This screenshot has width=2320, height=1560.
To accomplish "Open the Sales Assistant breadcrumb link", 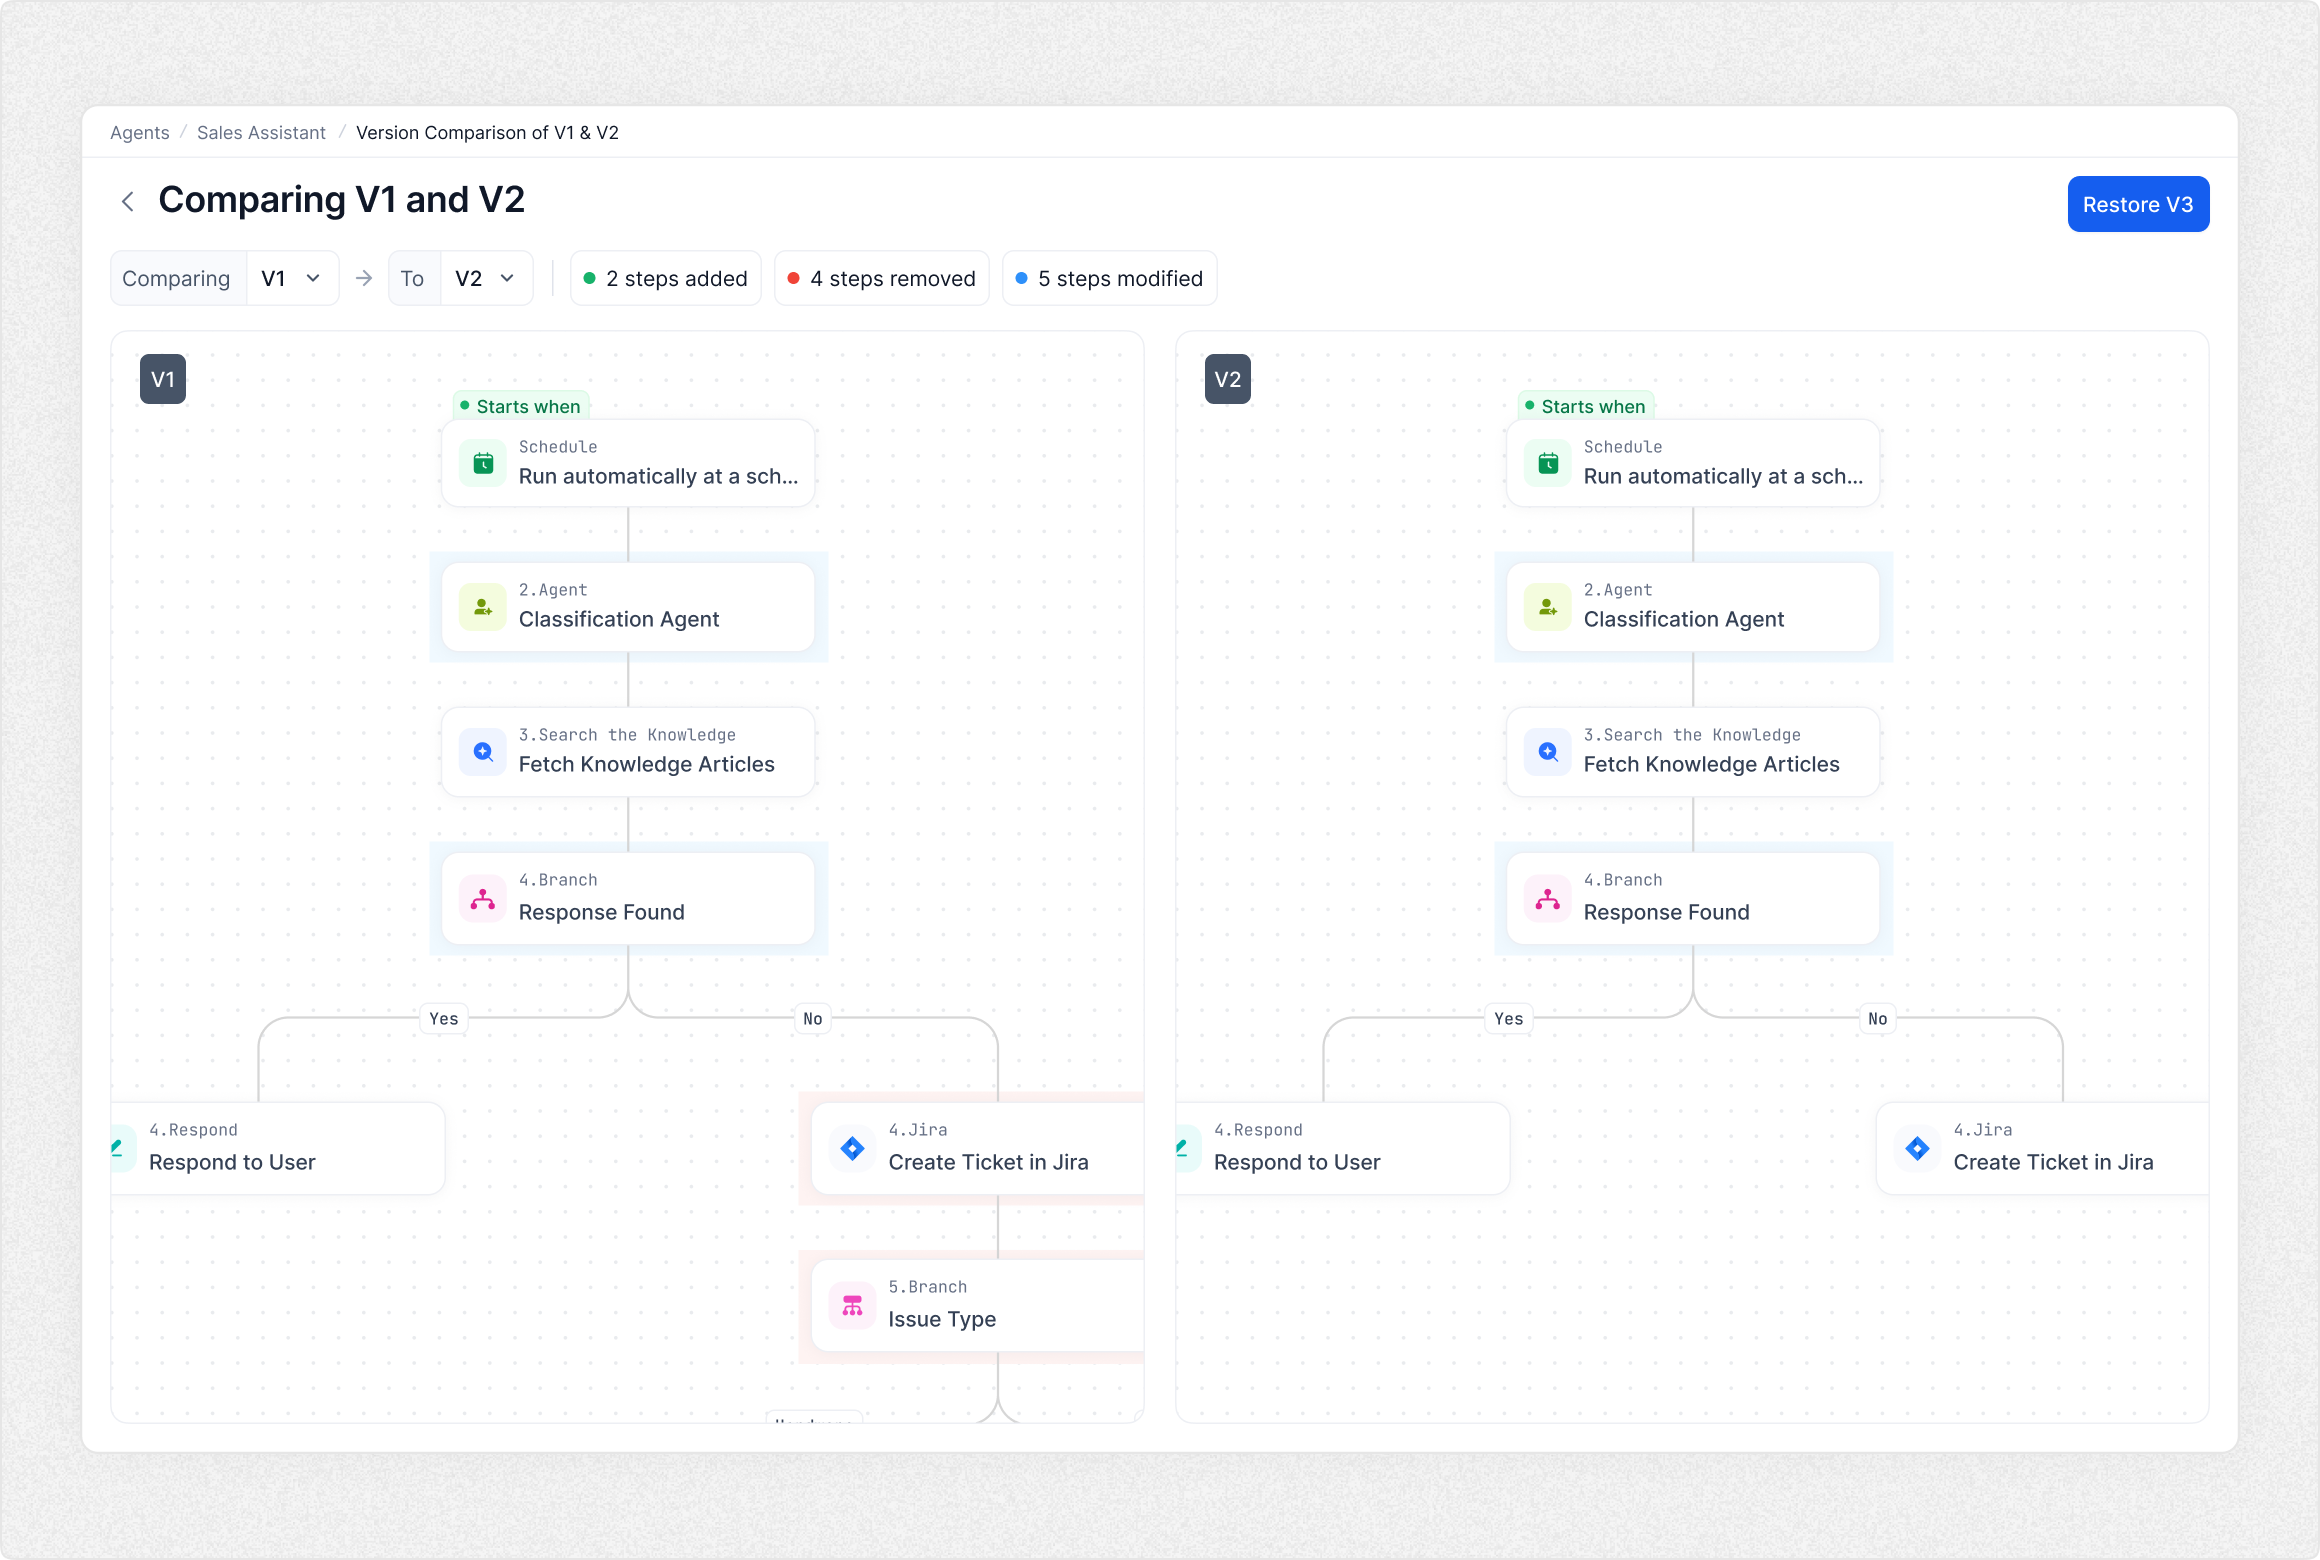I will pos(261,132).
